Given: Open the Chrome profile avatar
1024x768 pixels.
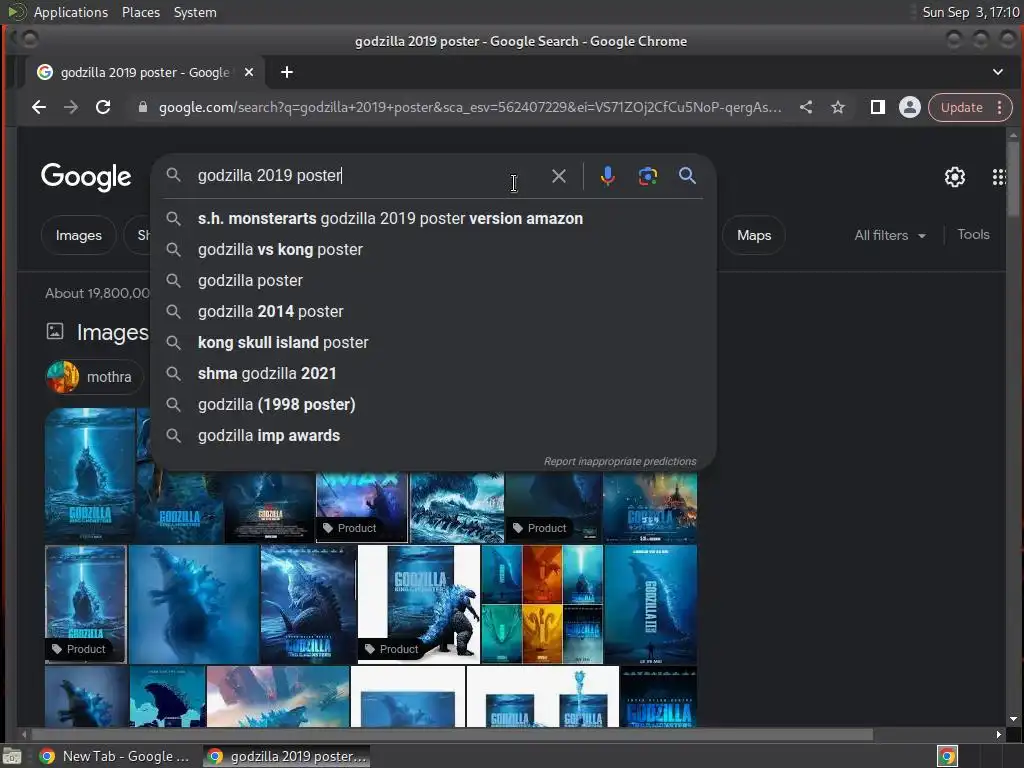Looking at the screenshot, I should pyautogui.click(x=909, y=107).
